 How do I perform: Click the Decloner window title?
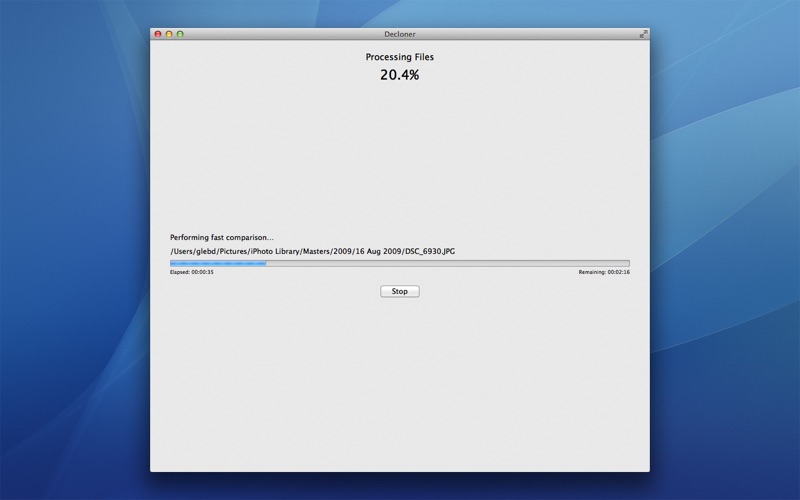coord(399,34)
